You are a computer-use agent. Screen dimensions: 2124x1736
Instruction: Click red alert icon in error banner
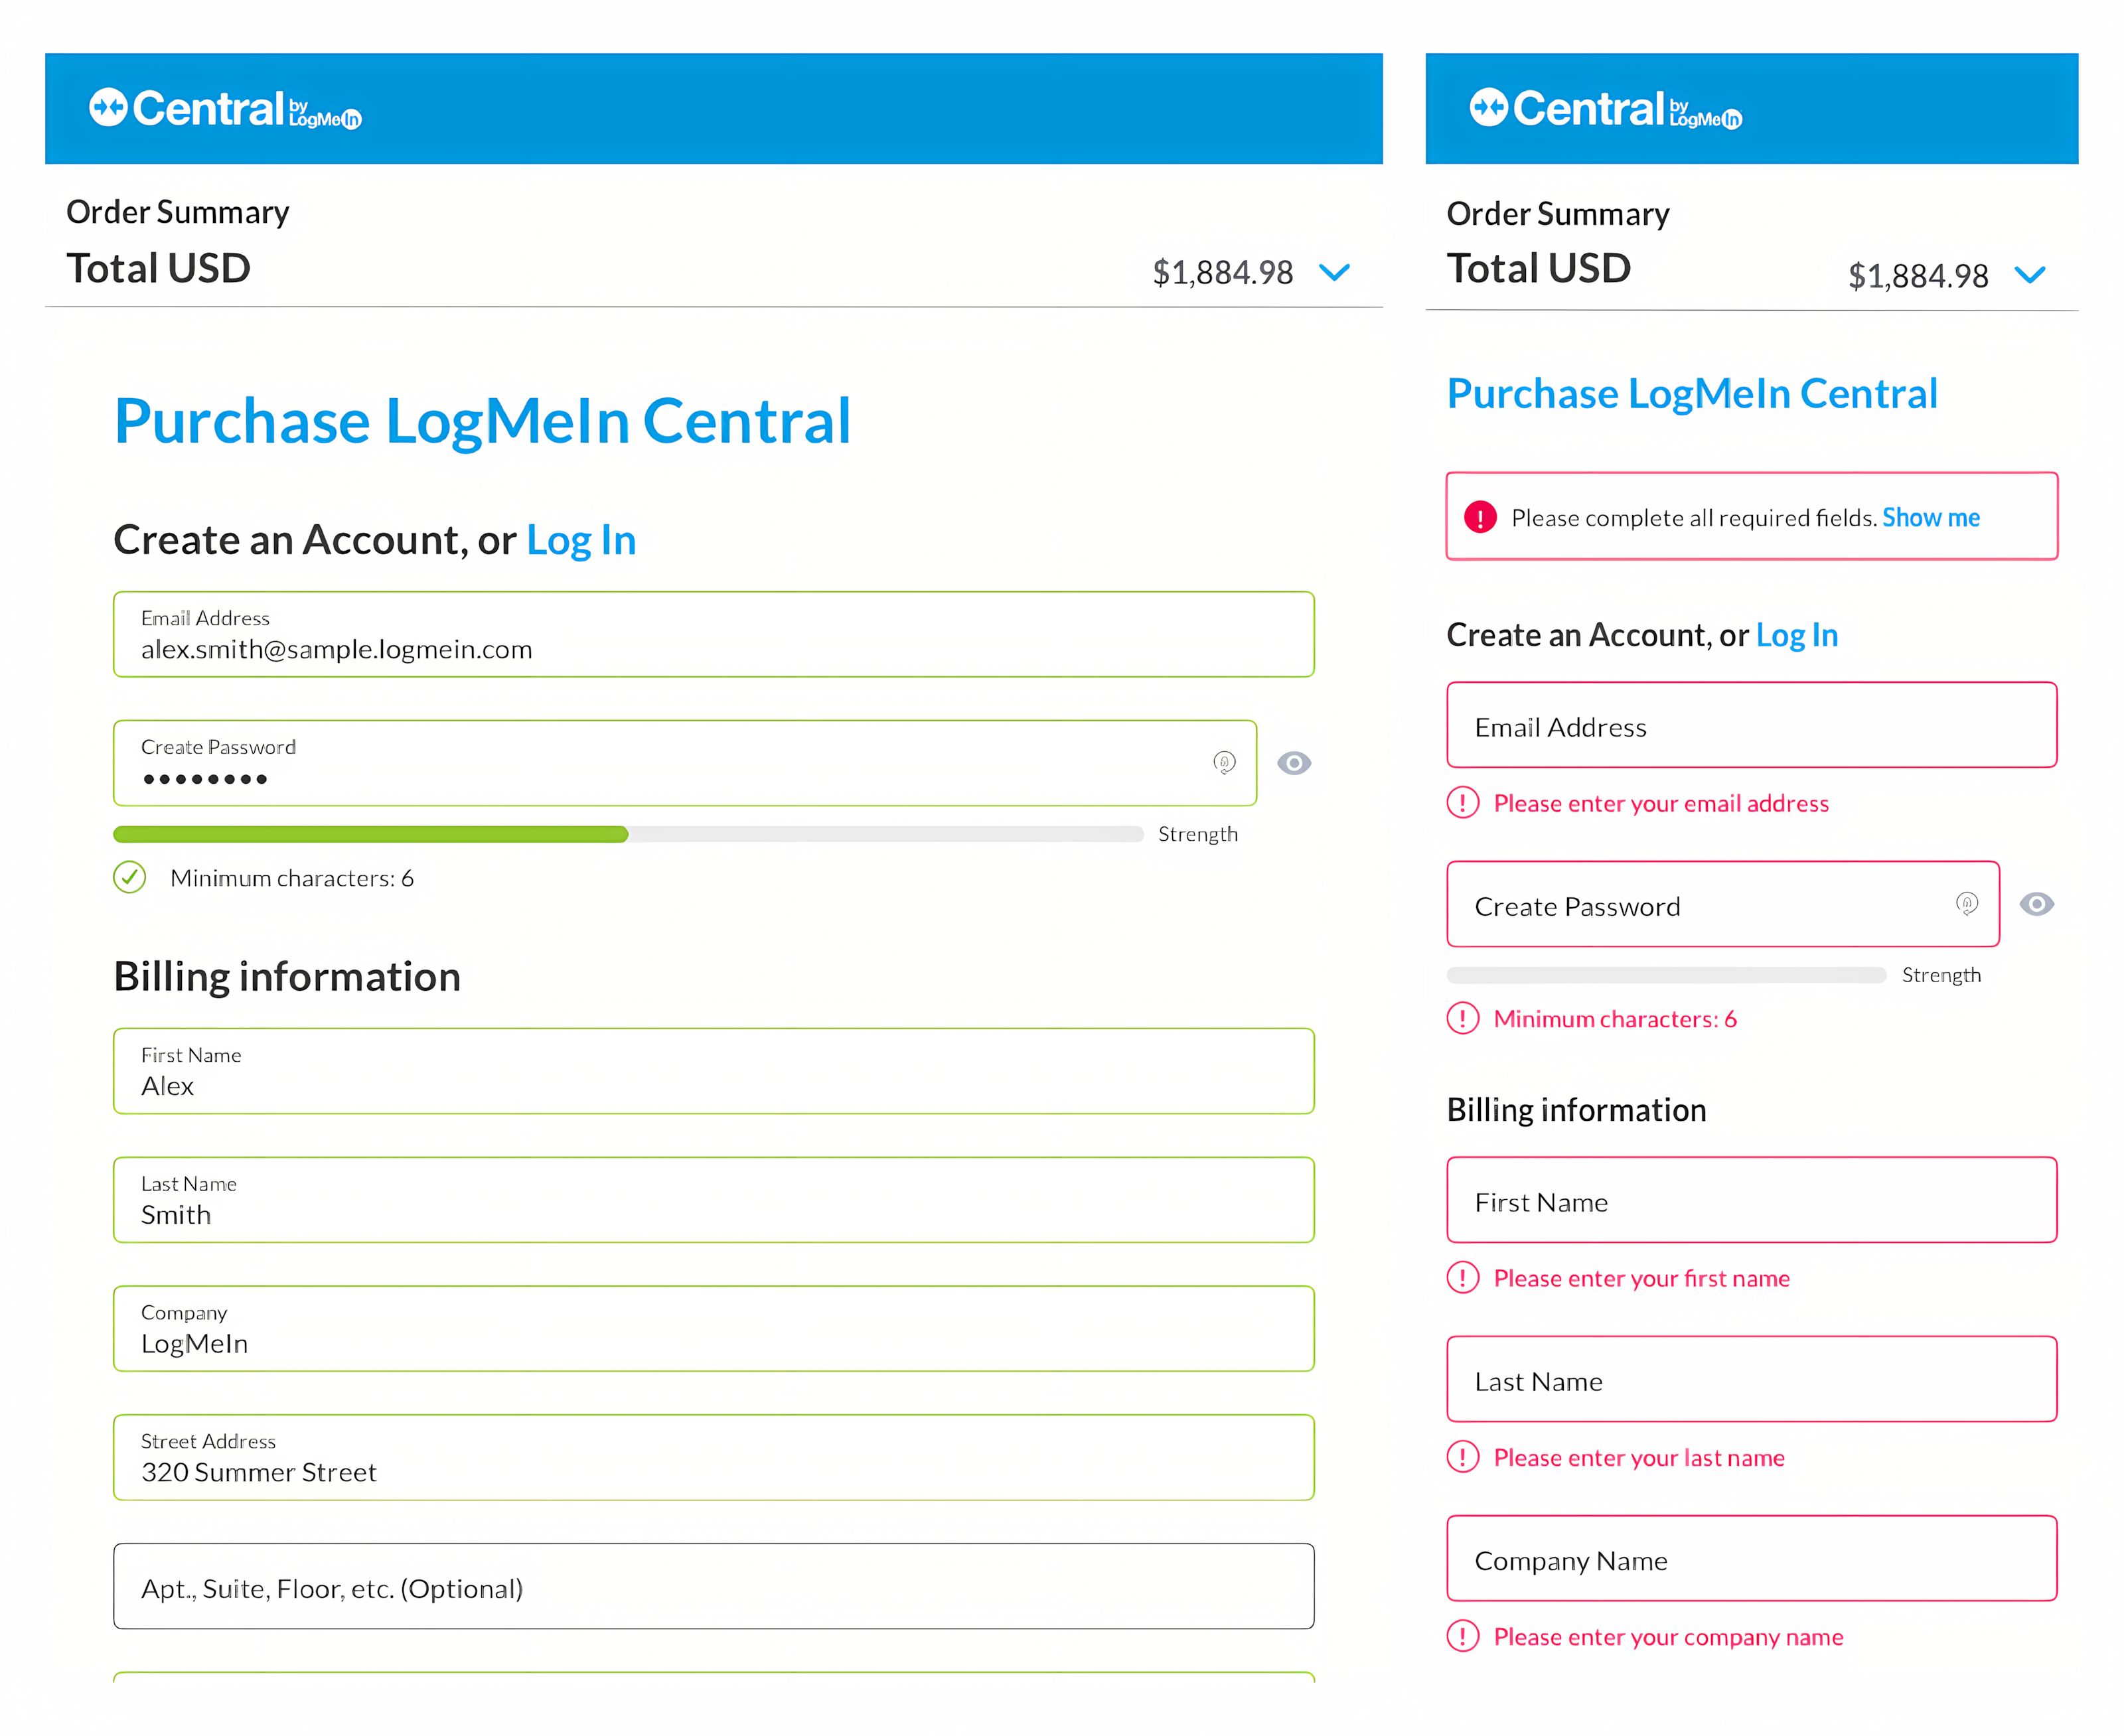pyautogui.click(x=1480, y=517)
